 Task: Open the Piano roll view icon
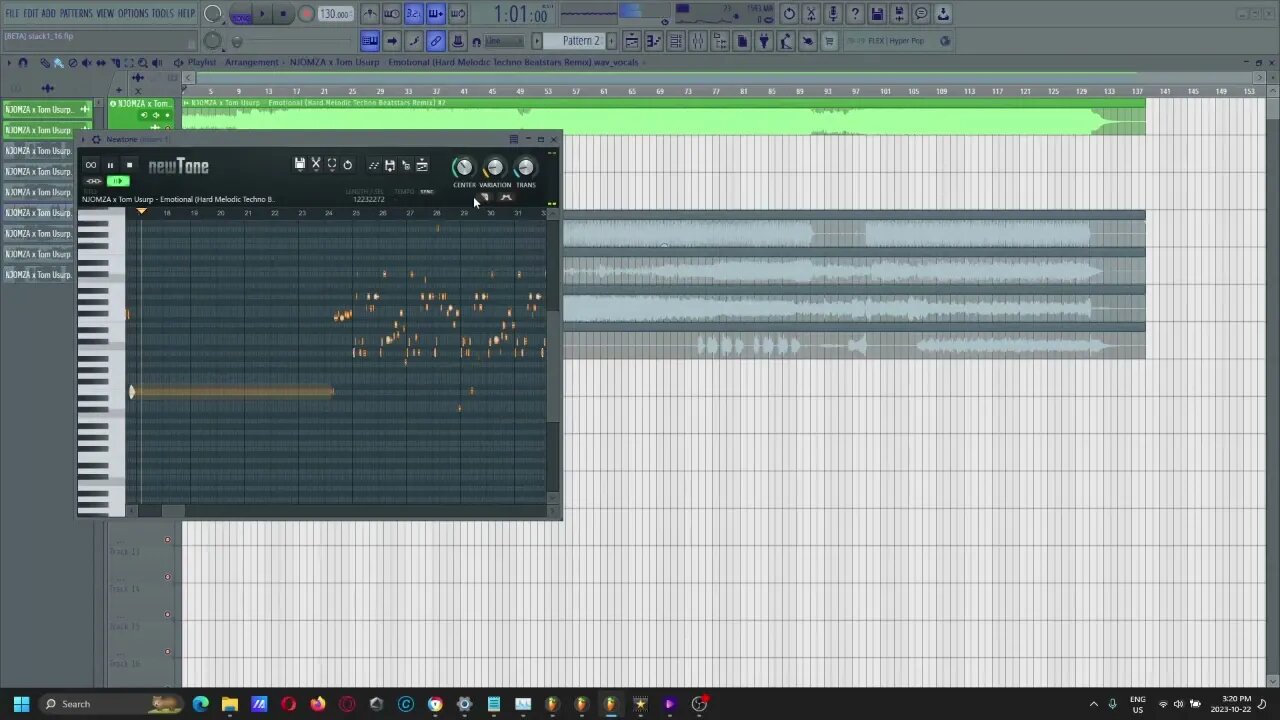click(654, 41)
